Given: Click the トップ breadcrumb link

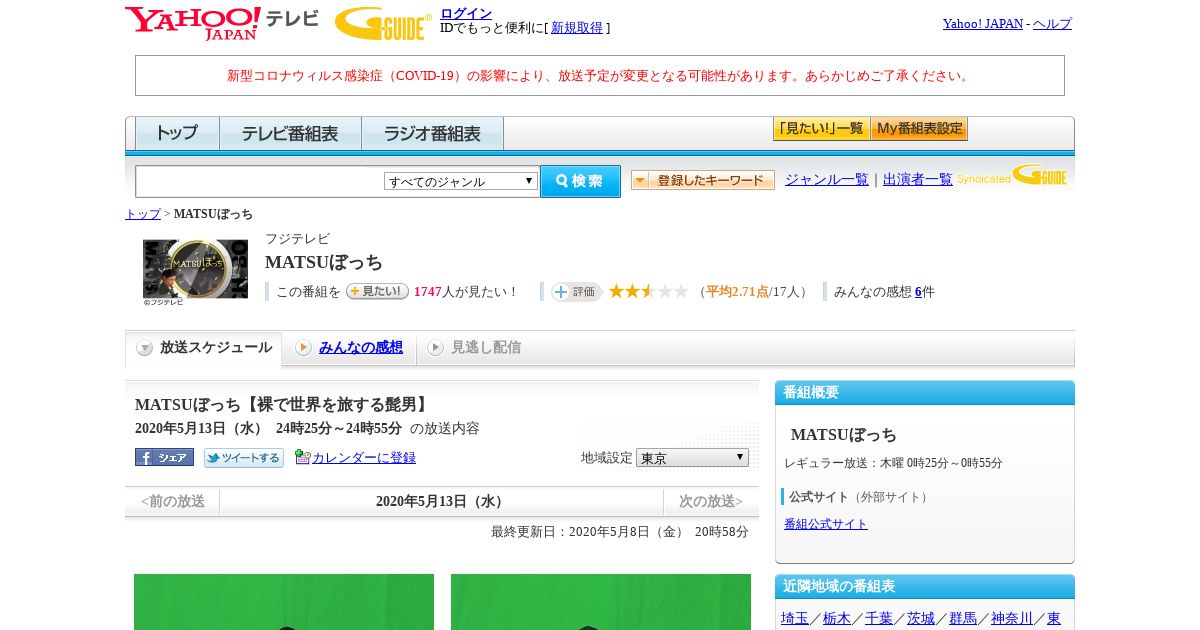Looking at the screenshot, I should pos(143,214).
